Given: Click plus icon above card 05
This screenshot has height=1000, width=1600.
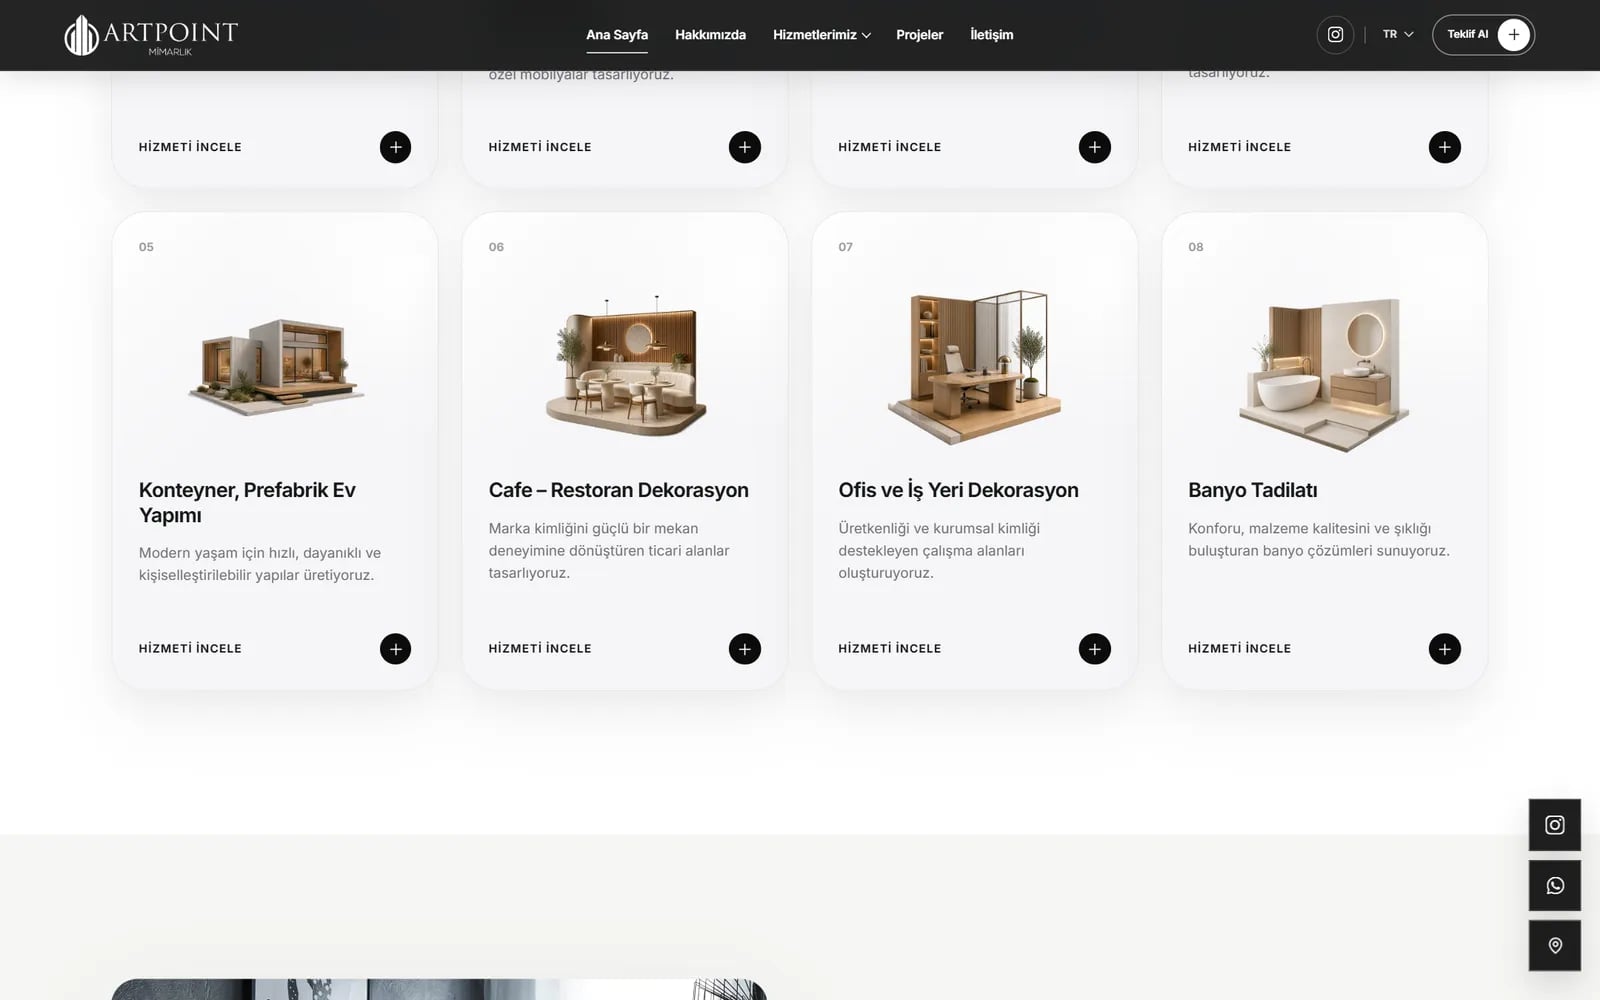Looking at the screenshot, I should coord(395,147).
